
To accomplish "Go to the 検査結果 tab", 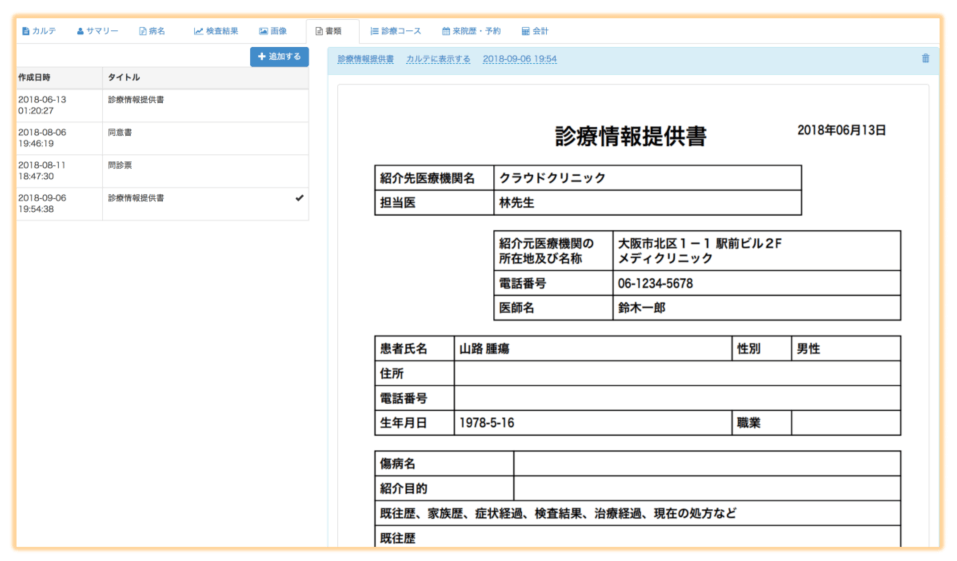I will [216, 31].
